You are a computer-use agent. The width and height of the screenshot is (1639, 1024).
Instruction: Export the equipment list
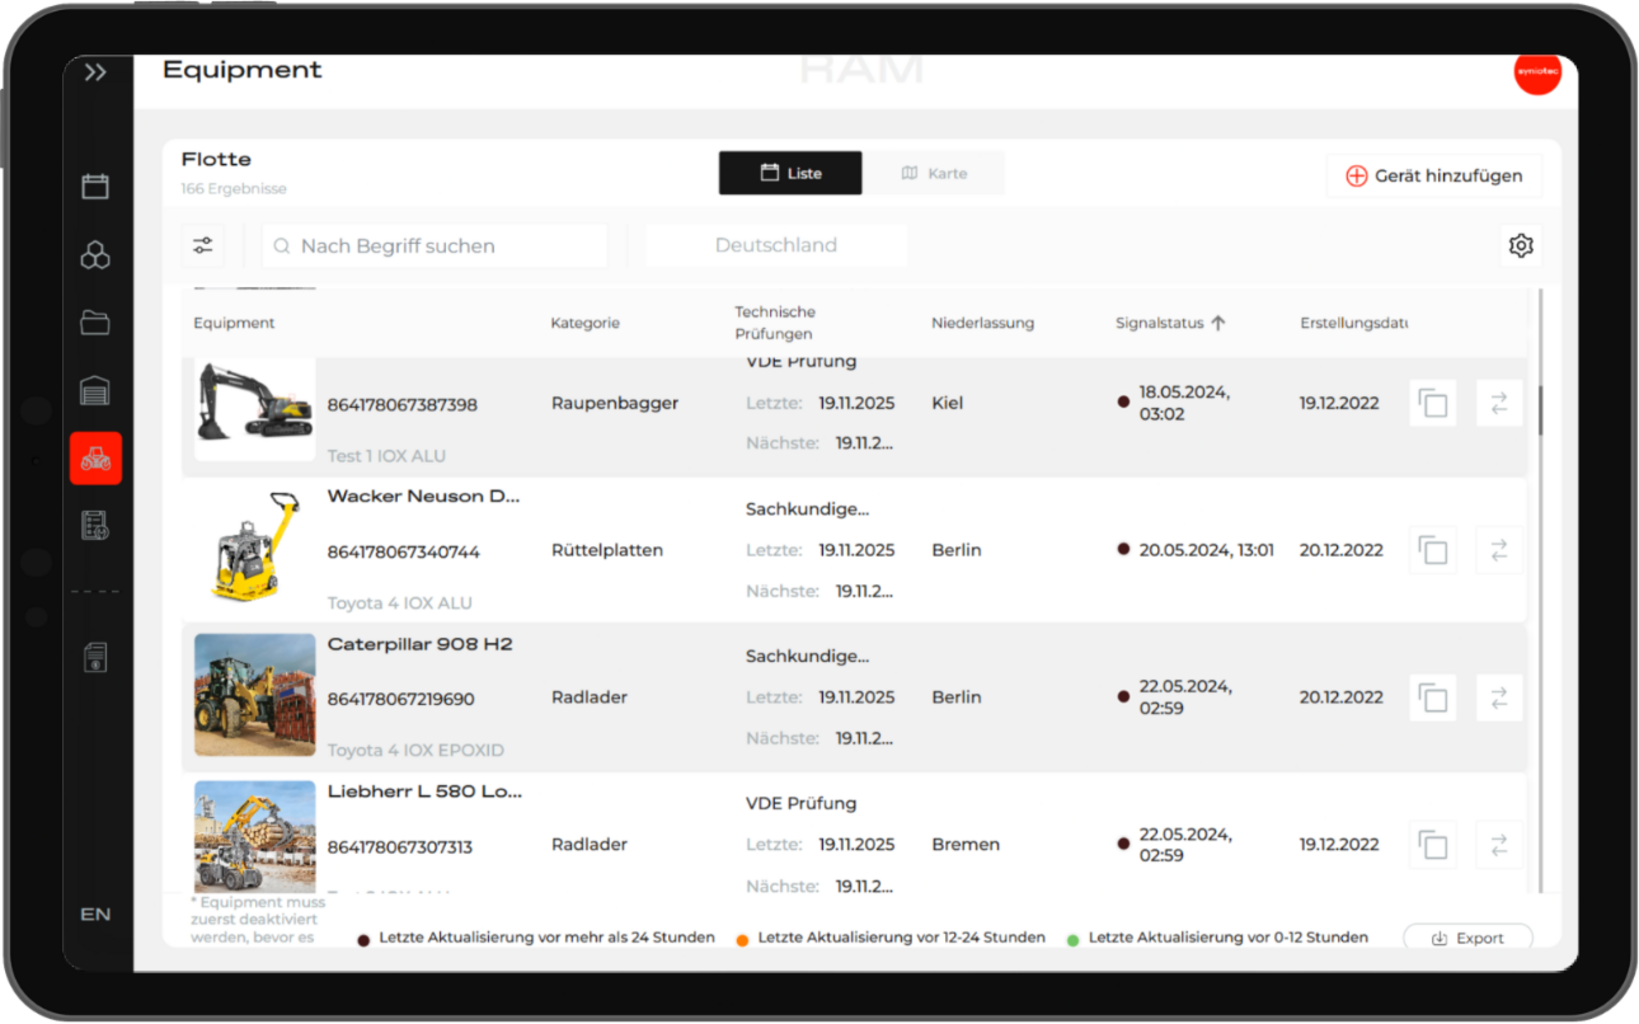coord(1467,938)
